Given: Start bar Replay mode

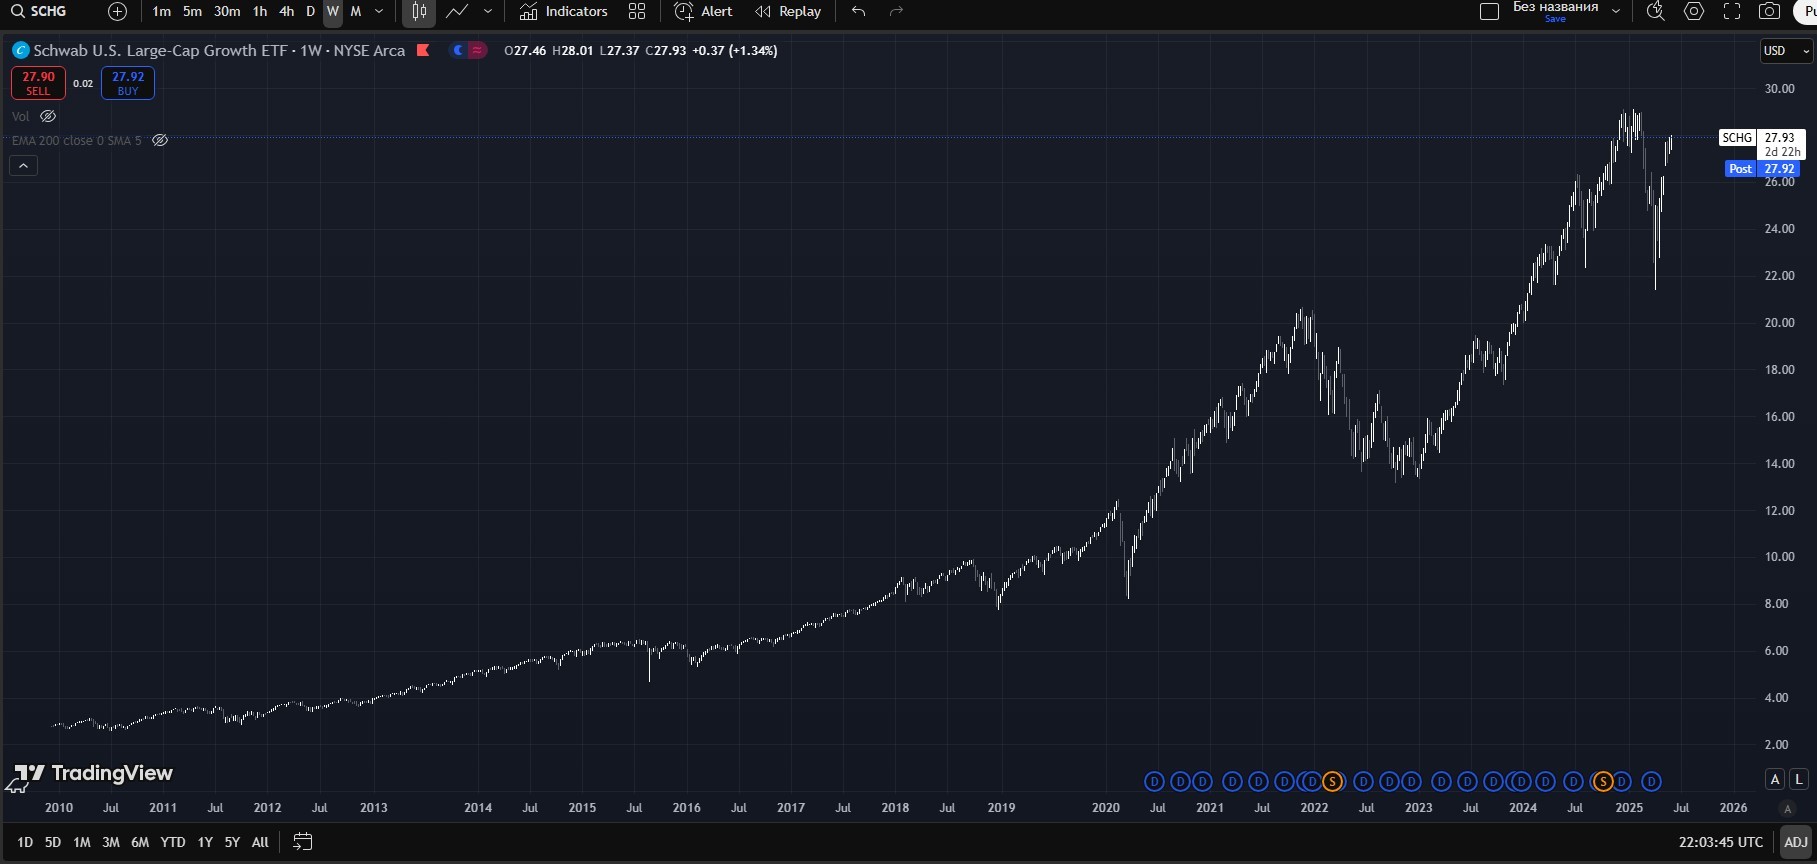Looking at the screenshot, I should click(788, 11).
